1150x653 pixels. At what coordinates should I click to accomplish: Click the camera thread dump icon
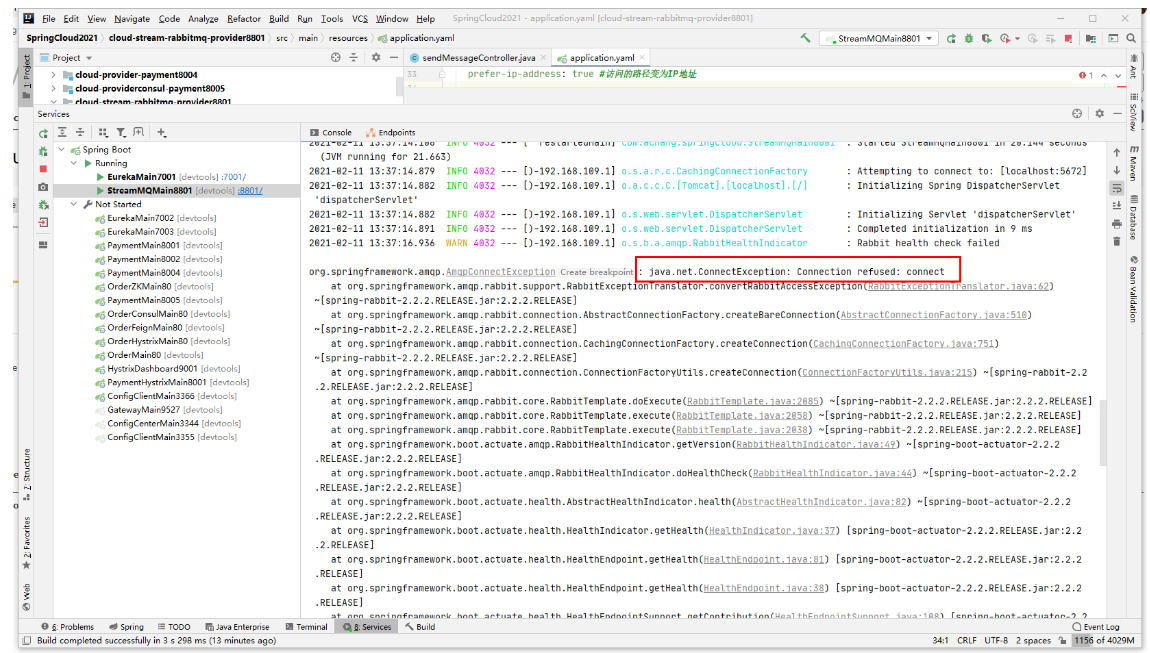click(43, 187)
